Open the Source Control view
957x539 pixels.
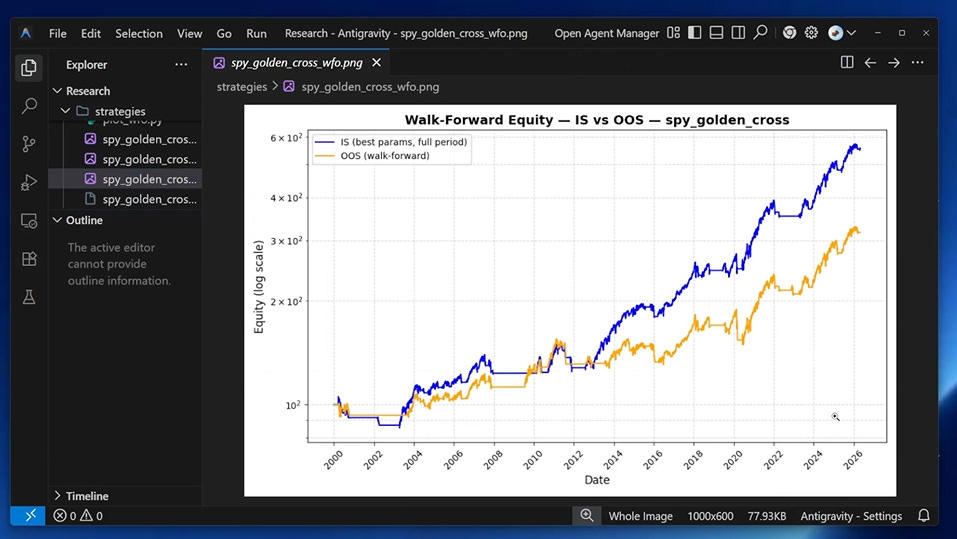29,144
